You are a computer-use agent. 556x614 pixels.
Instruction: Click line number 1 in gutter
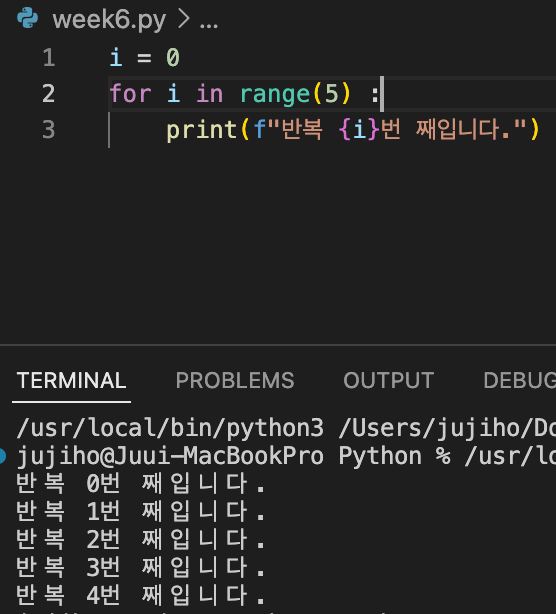[49, 58]
